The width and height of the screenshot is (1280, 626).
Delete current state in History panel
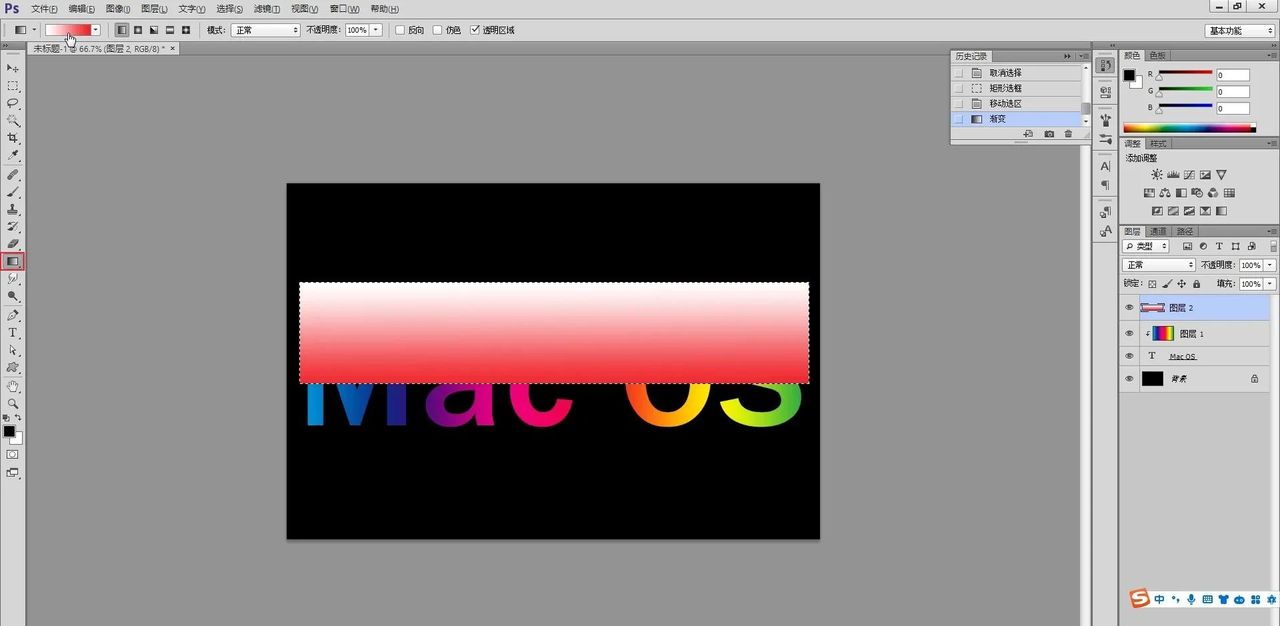1068,133
